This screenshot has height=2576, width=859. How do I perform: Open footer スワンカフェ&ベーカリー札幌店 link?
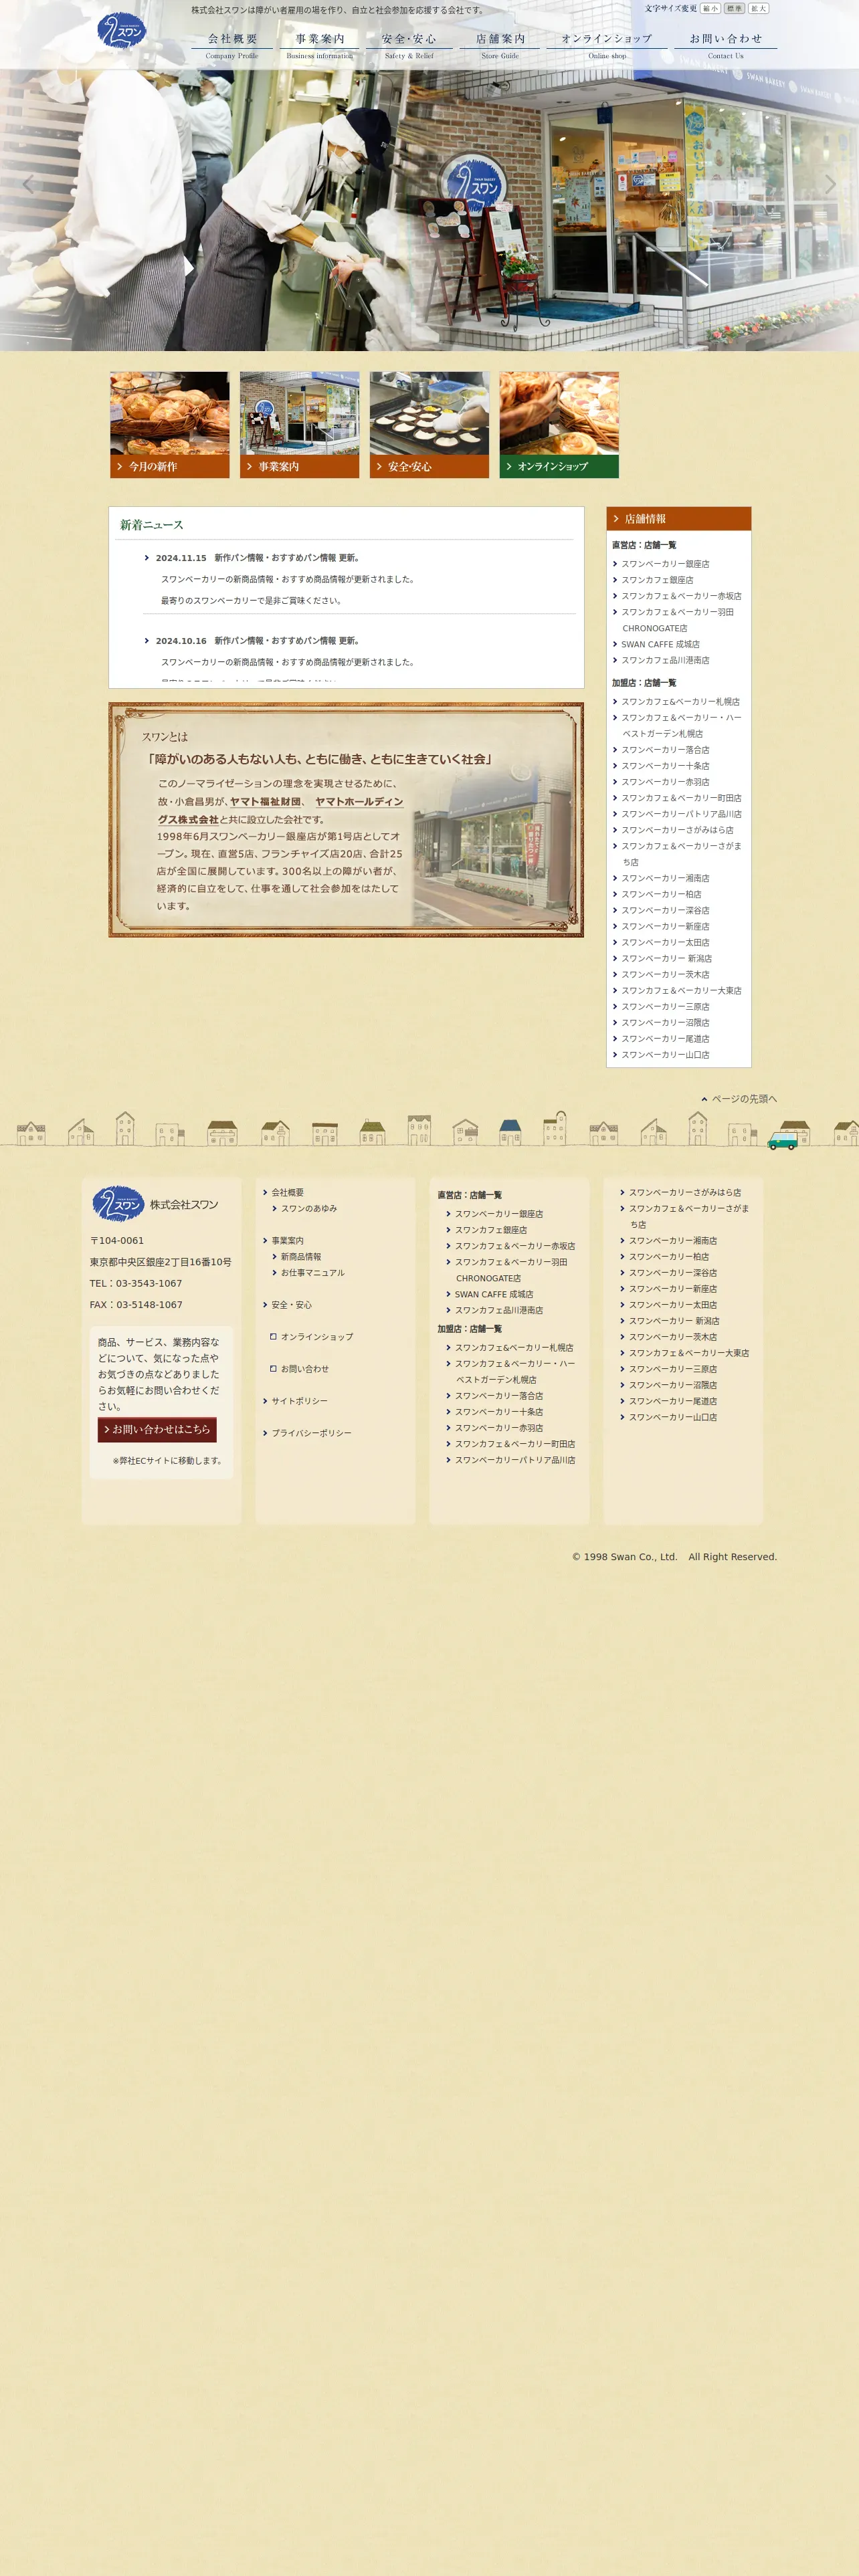coord(514,1347)
